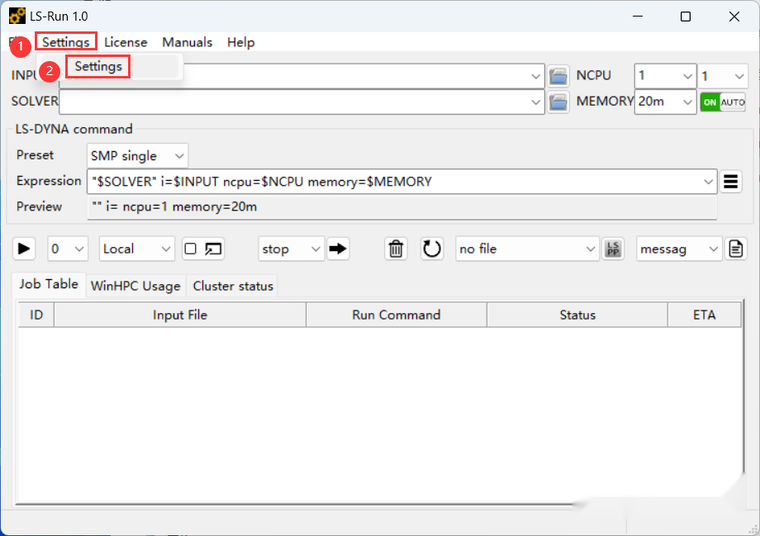Open the Help menu
Image resolution: width=760 pixels, height=536 pixels.
tap(241, 42)
